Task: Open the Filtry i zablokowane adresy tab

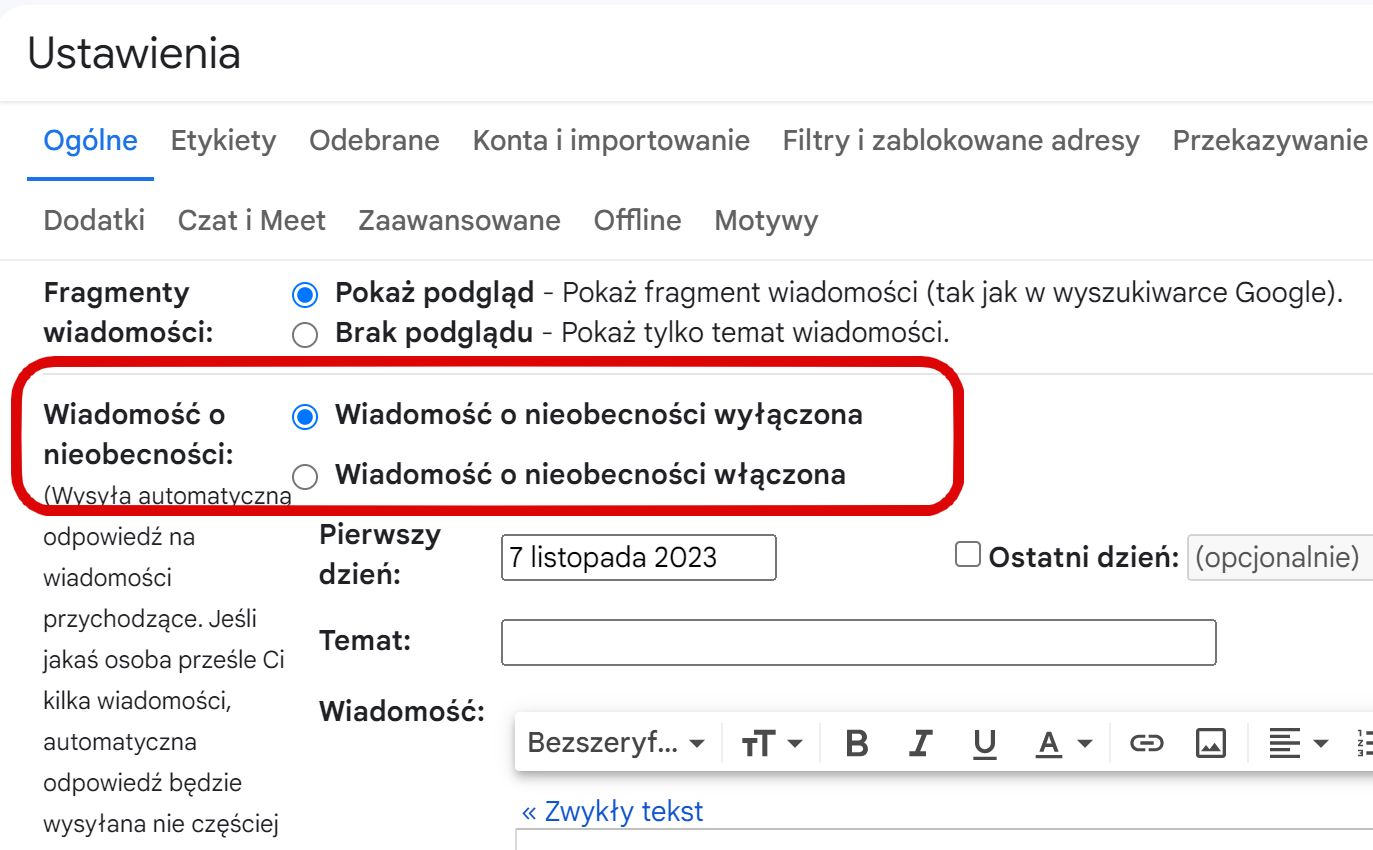Action: pyautogui.click(x=961, y=141)
